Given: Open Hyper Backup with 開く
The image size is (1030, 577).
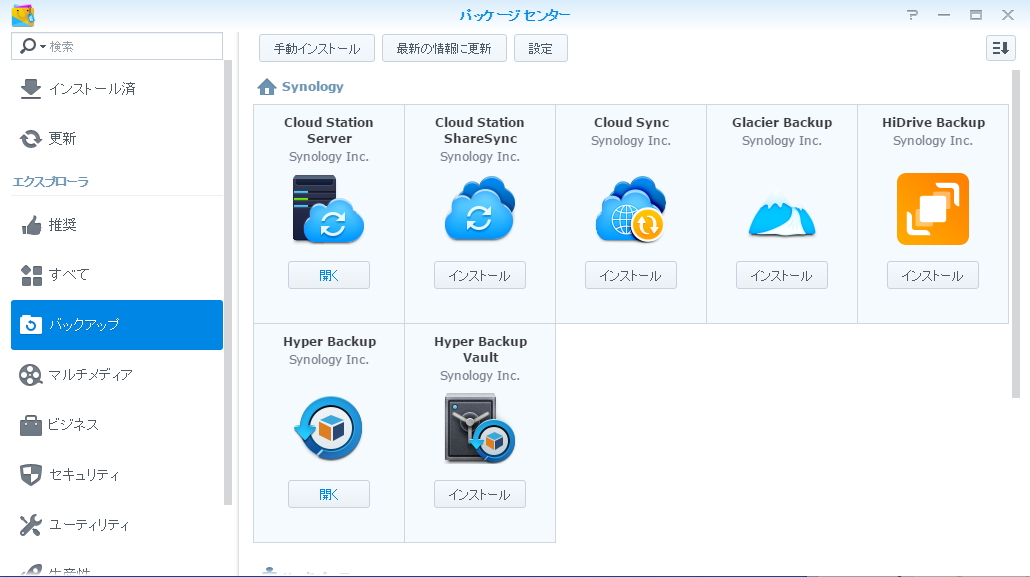Looking at the screenshot, I should click(328, 494).
